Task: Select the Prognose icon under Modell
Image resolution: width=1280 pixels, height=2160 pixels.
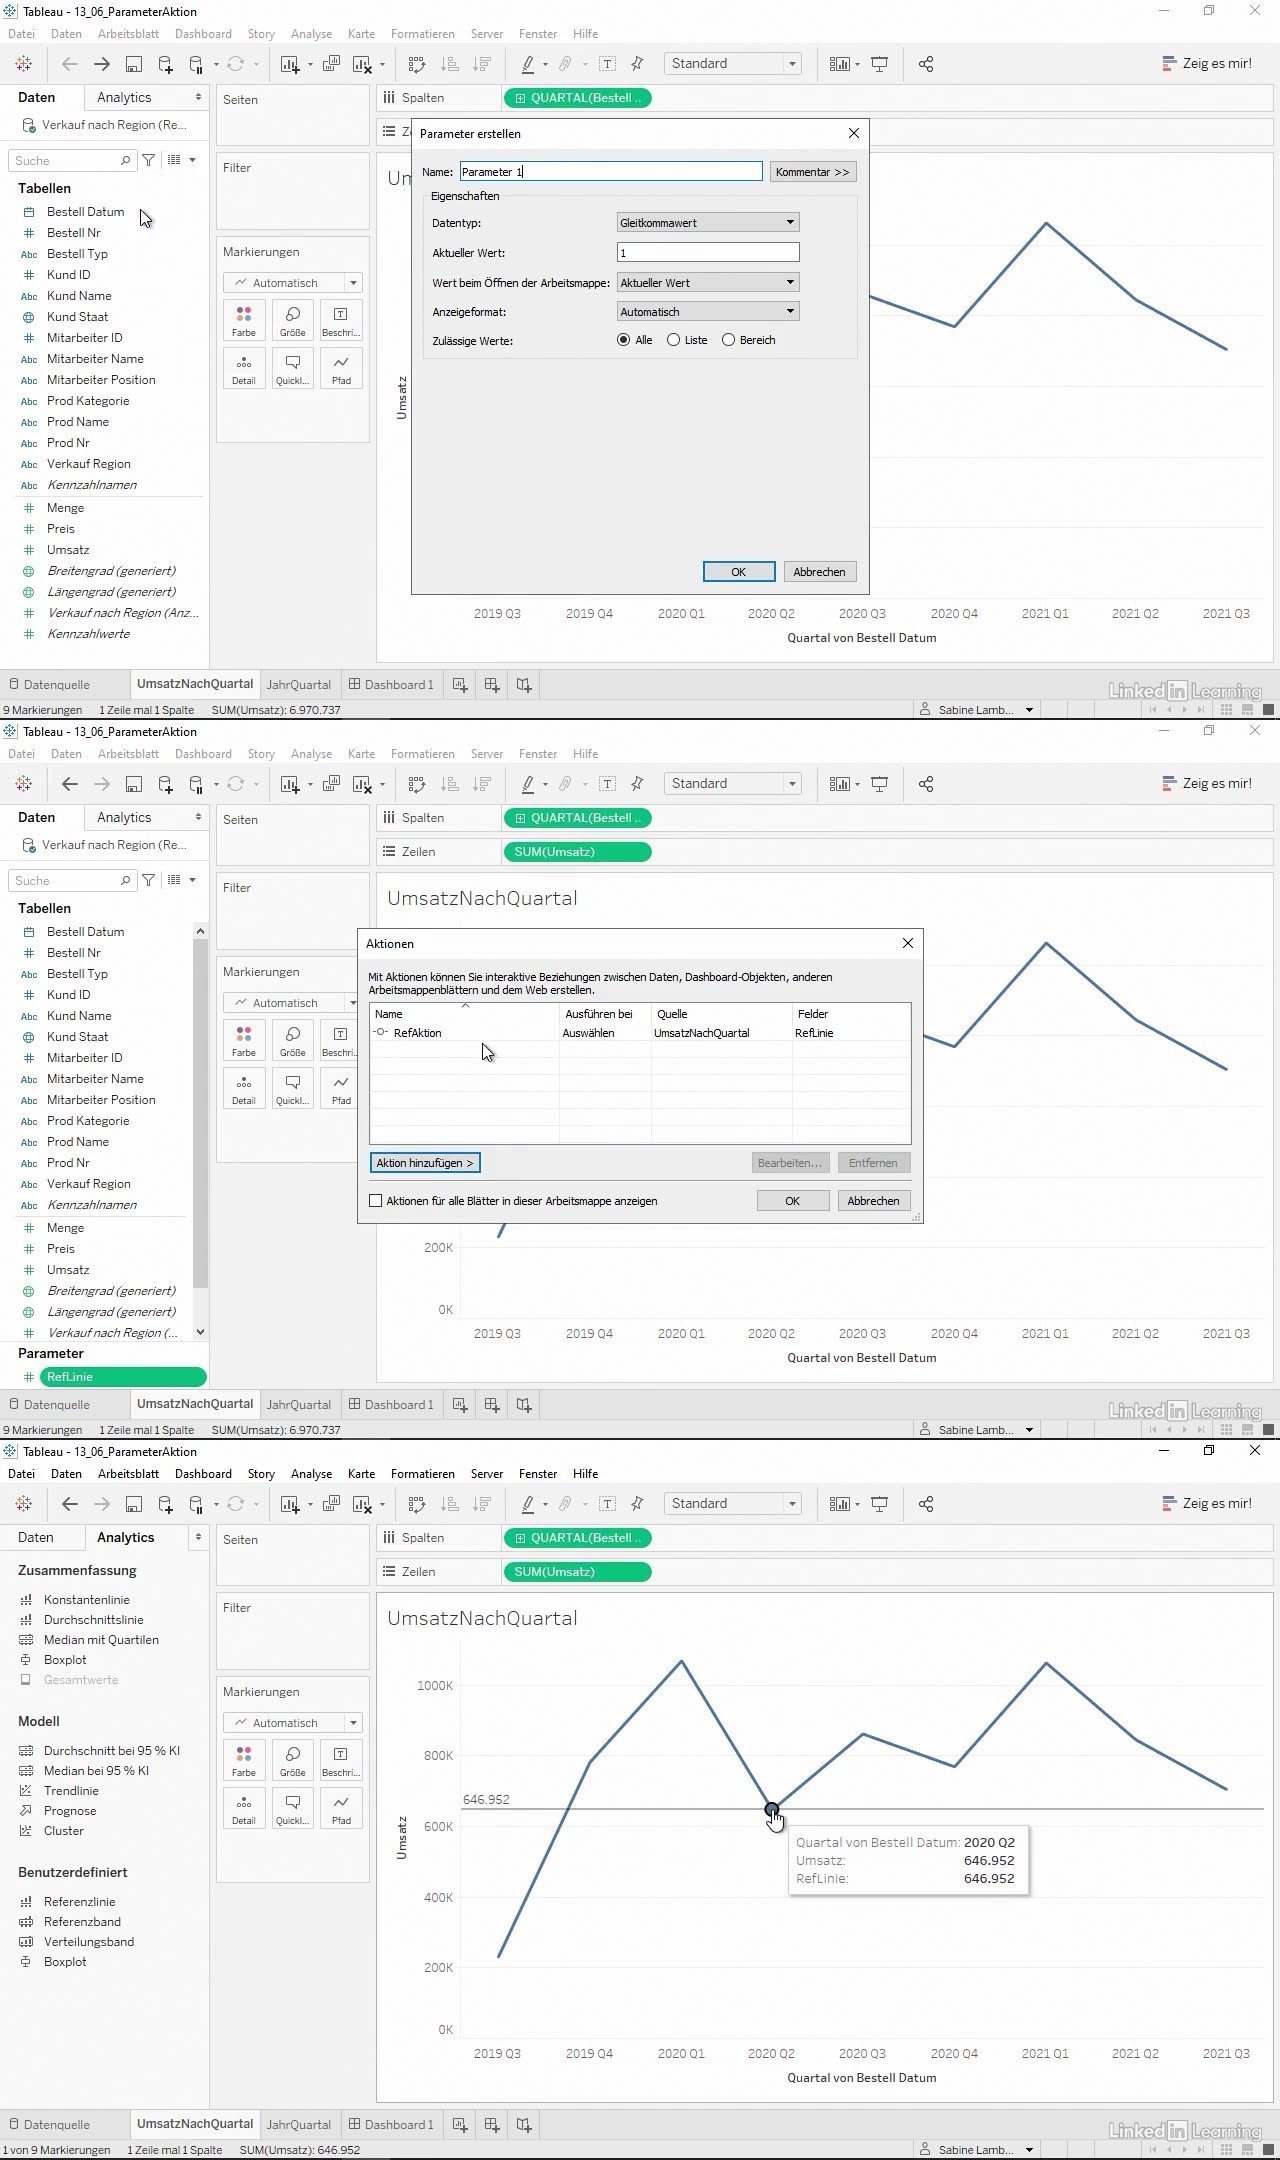Action: pos(26,1811)
